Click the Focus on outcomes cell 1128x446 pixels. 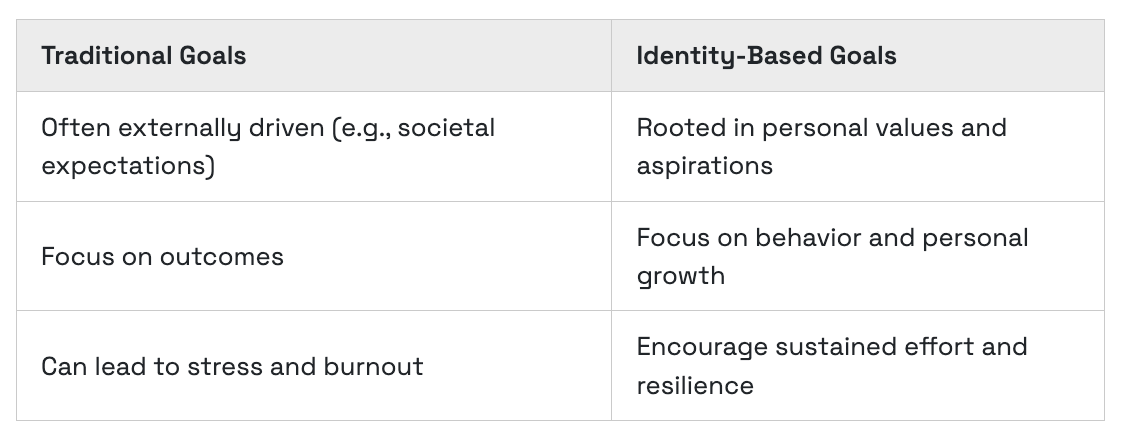pos(314,257)
